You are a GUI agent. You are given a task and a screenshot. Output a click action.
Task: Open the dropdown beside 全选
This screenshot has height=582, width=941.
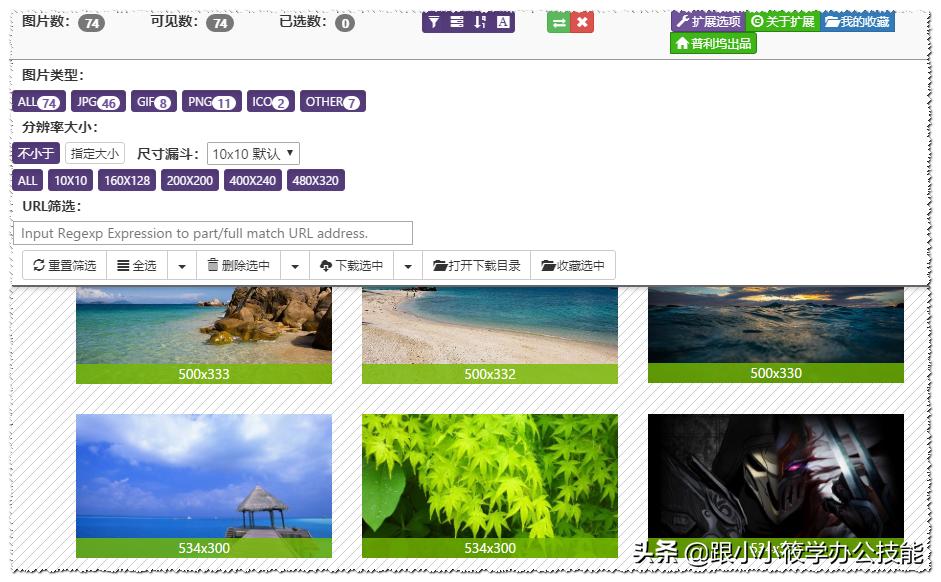tap(180, 265)
